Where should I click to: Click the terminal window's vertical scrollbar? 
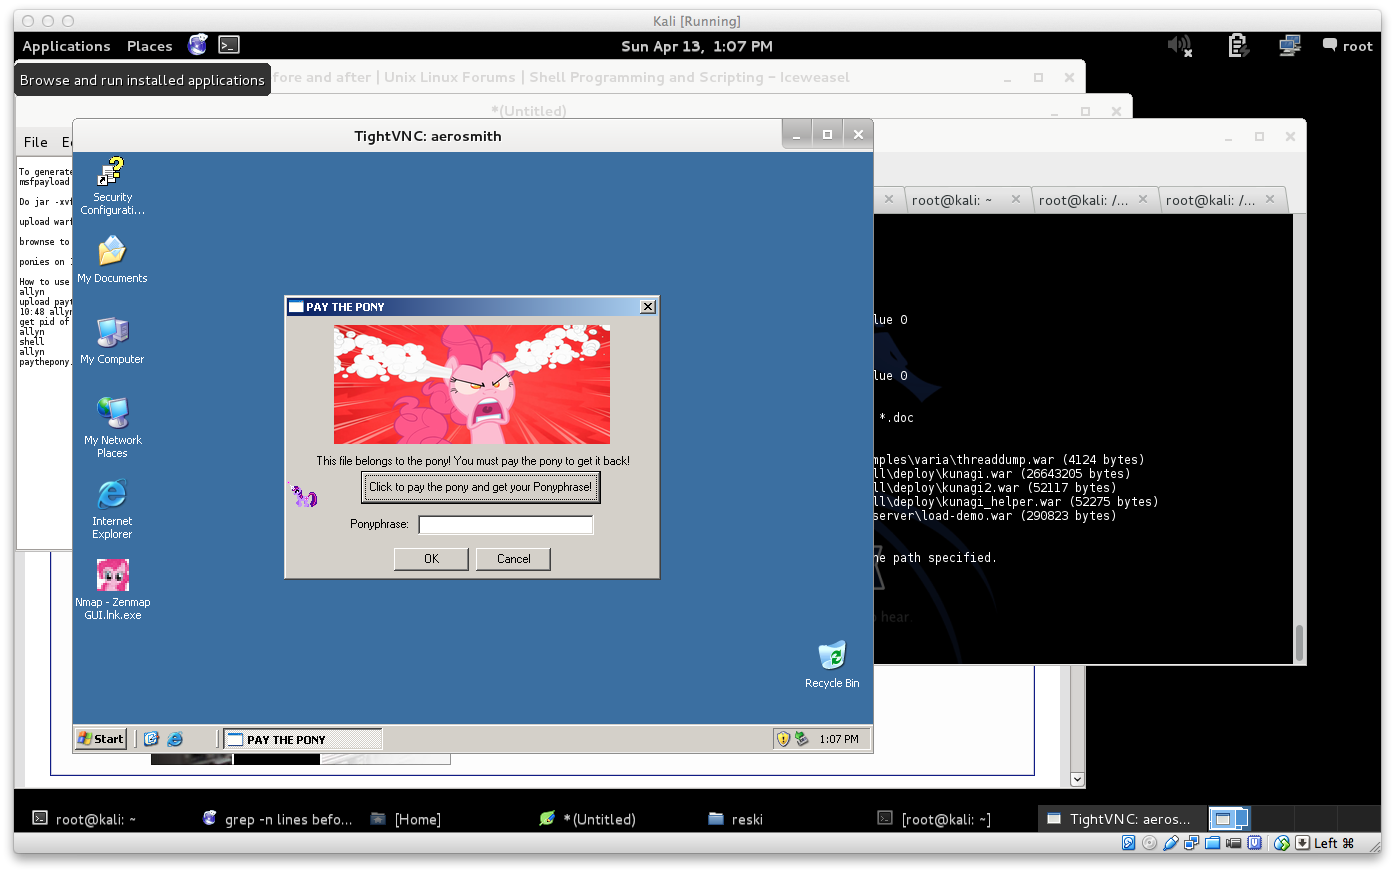pos(1299,438)
